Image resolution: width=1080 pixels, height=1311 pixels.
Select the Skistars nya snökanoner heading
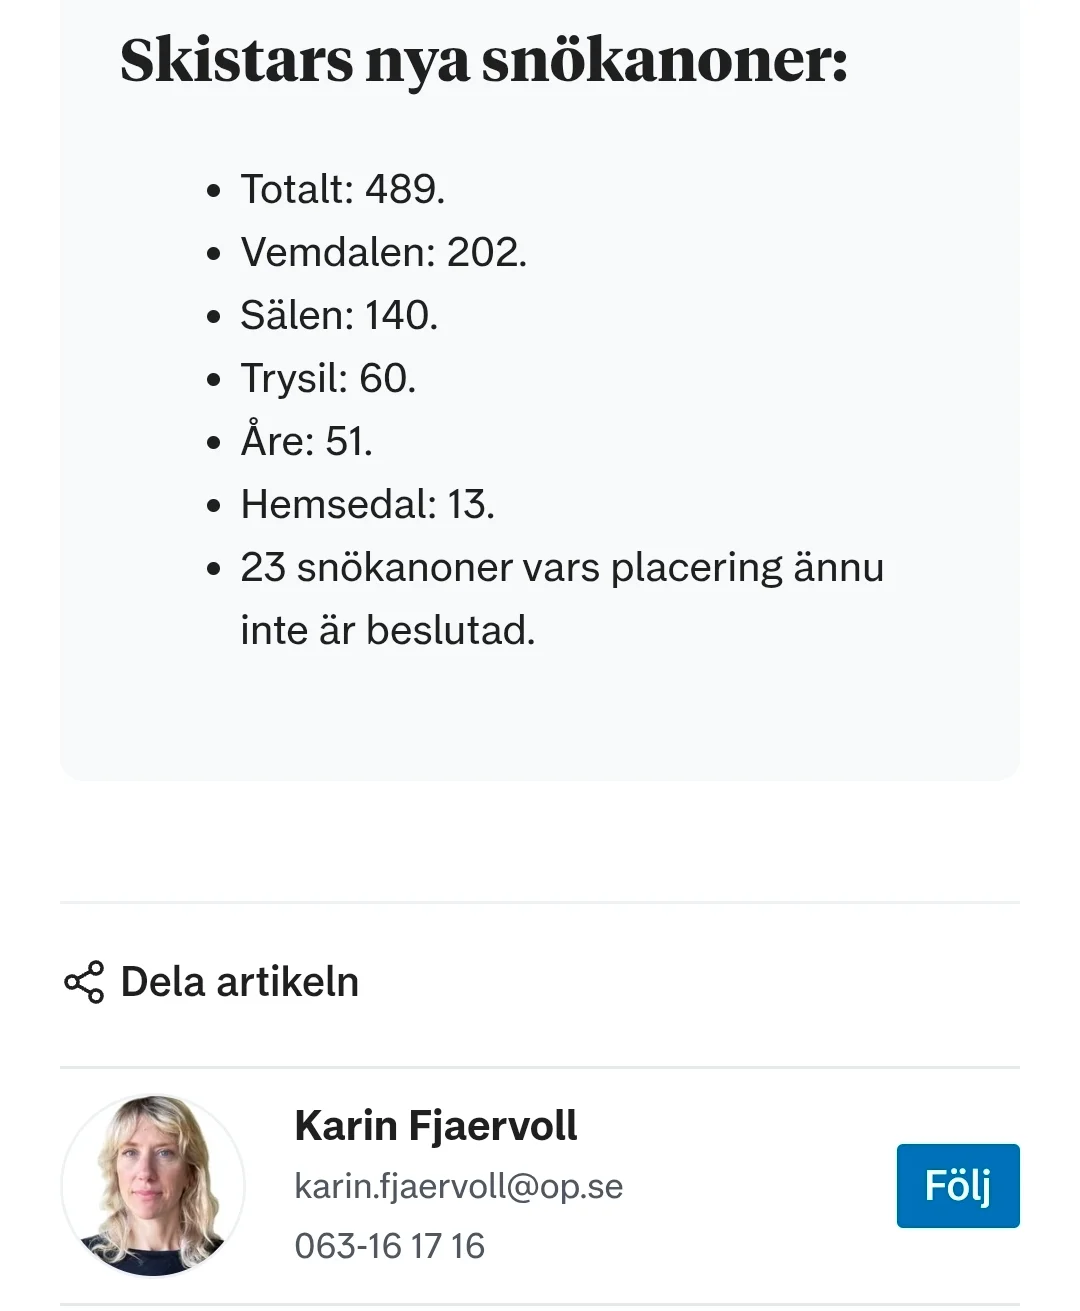(484, 60)
